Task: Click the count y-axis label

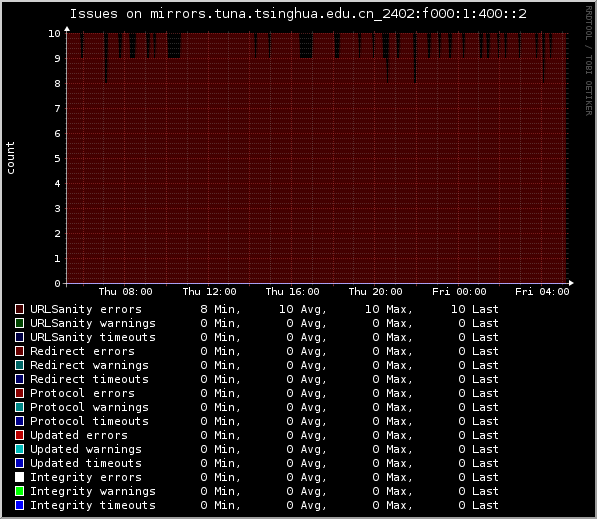Action: 10,158
